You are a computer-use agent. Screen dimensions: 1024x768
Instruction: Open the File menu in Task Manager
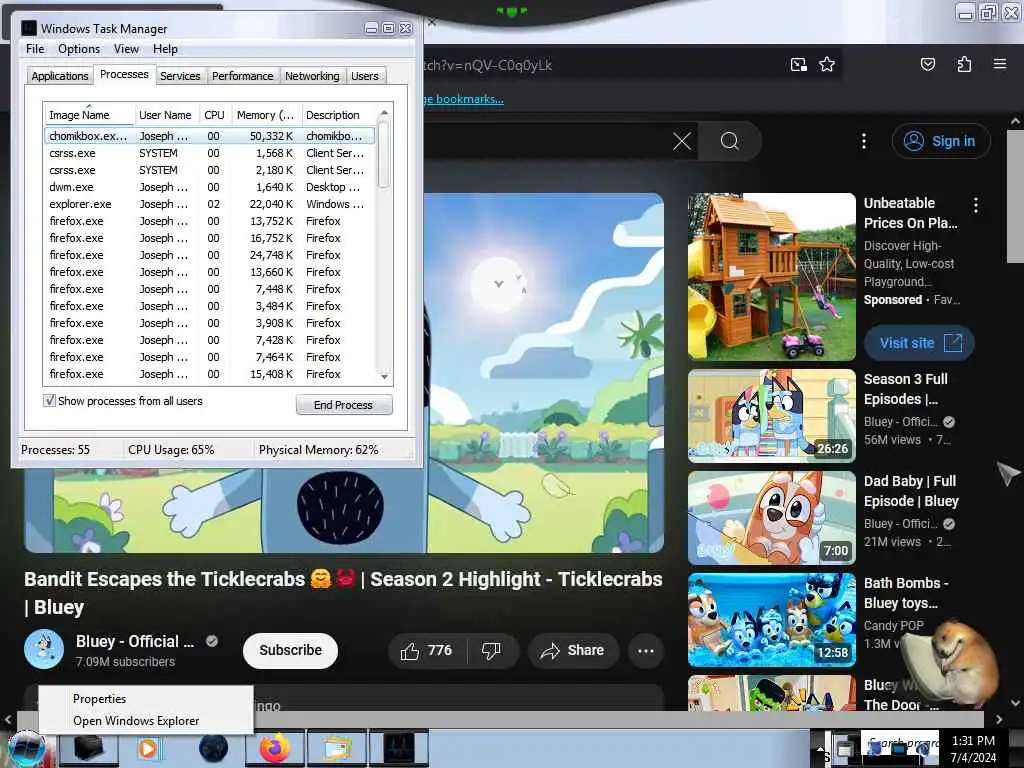pos(35,49)
